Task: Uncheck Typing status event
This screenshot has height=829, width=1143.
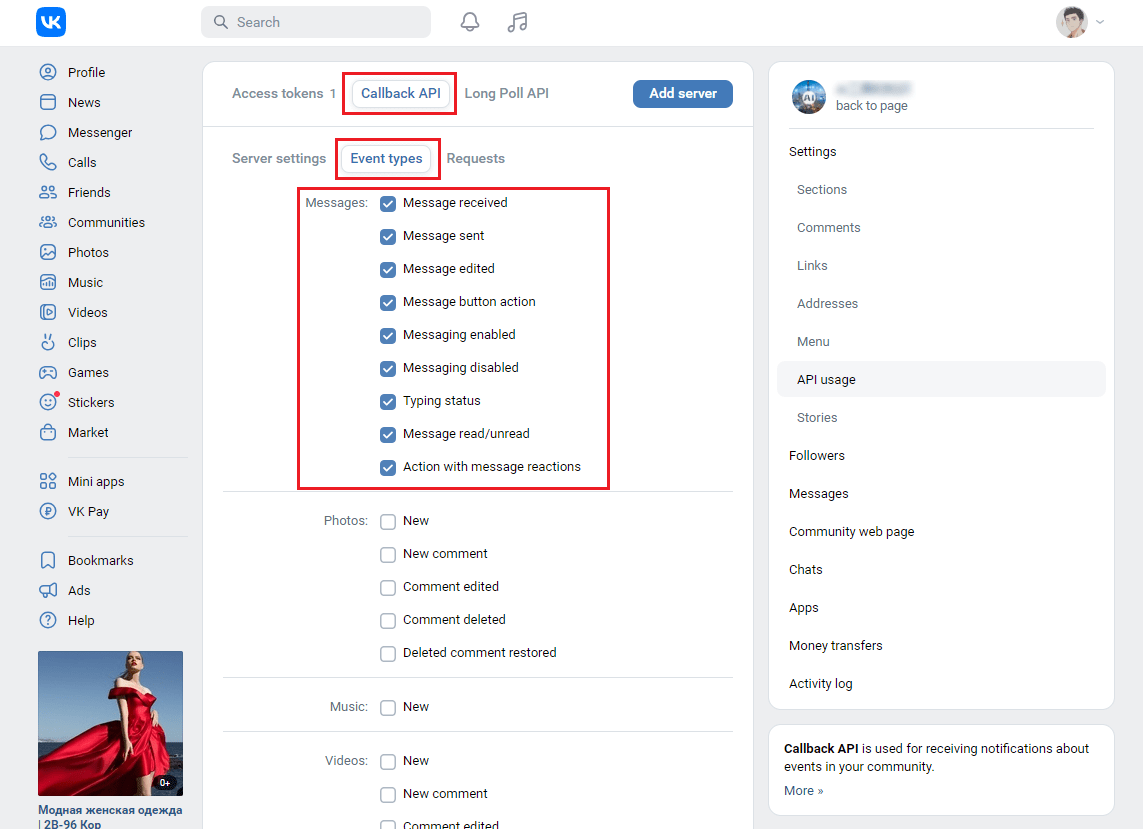Action: [388, 401]
